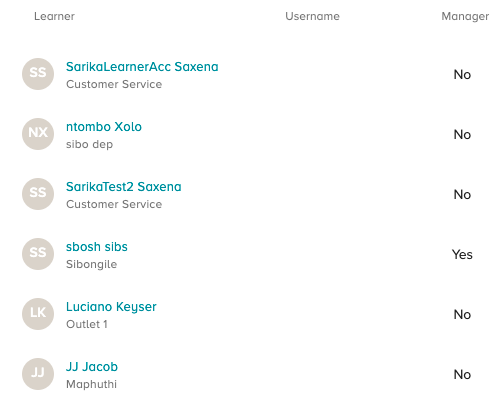Image resolution: width=497 pixels, height=399 pixels.
Task: Open Luciano Keyser's learner page
Action: [x=111, y=307]
